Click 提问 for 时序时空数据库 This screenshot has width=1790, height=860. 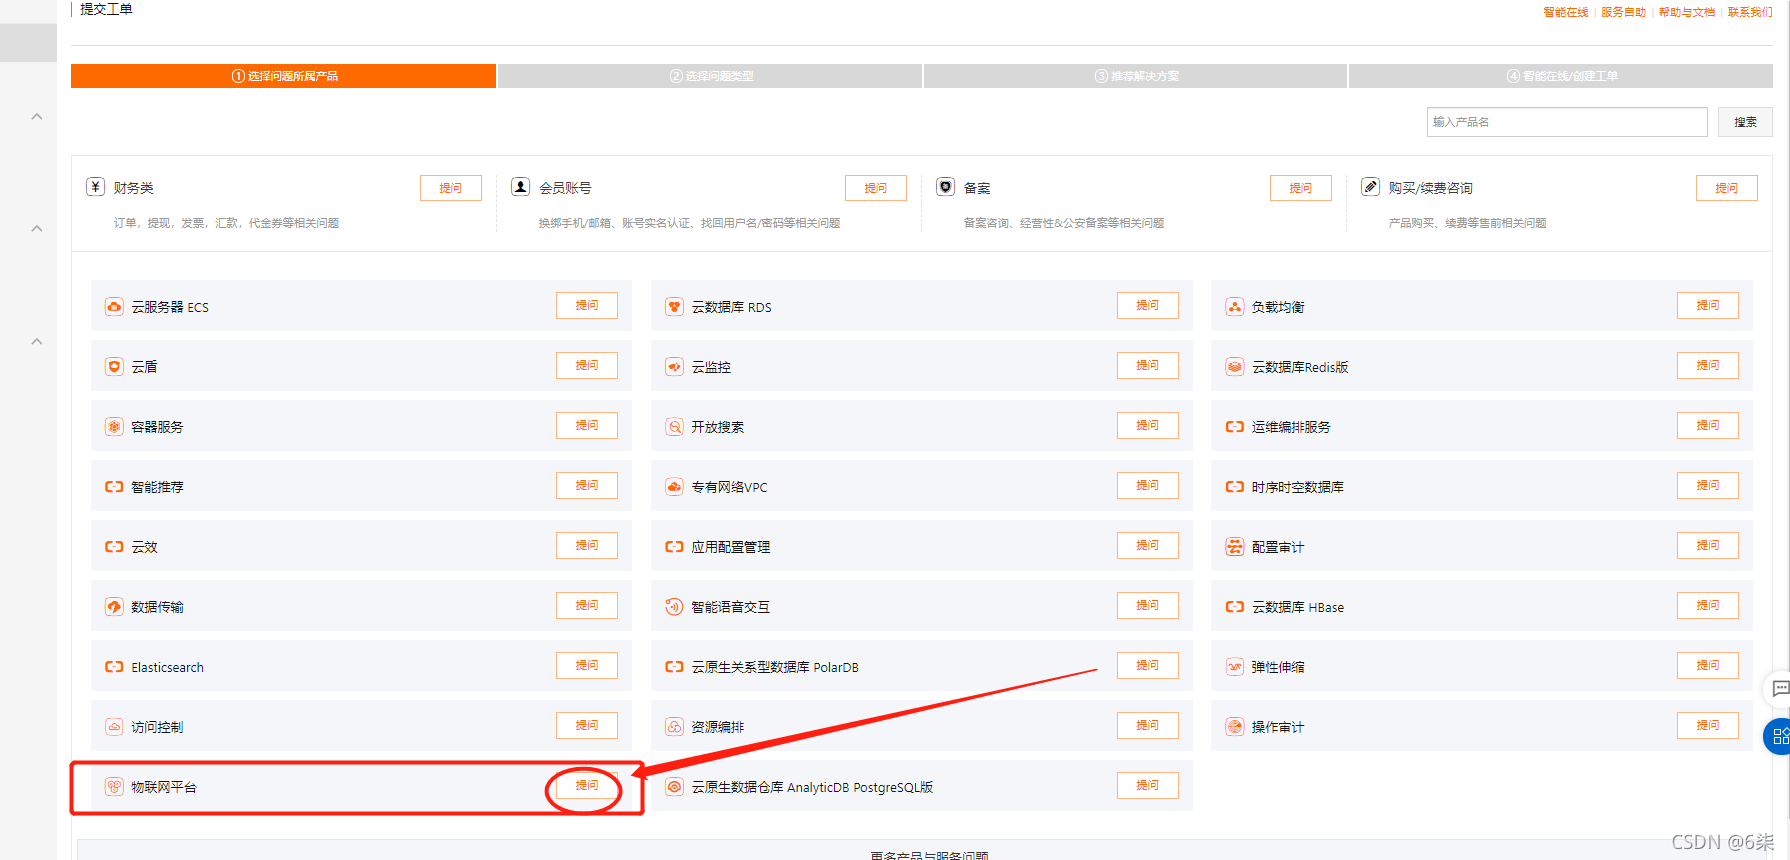[1708, 485]
